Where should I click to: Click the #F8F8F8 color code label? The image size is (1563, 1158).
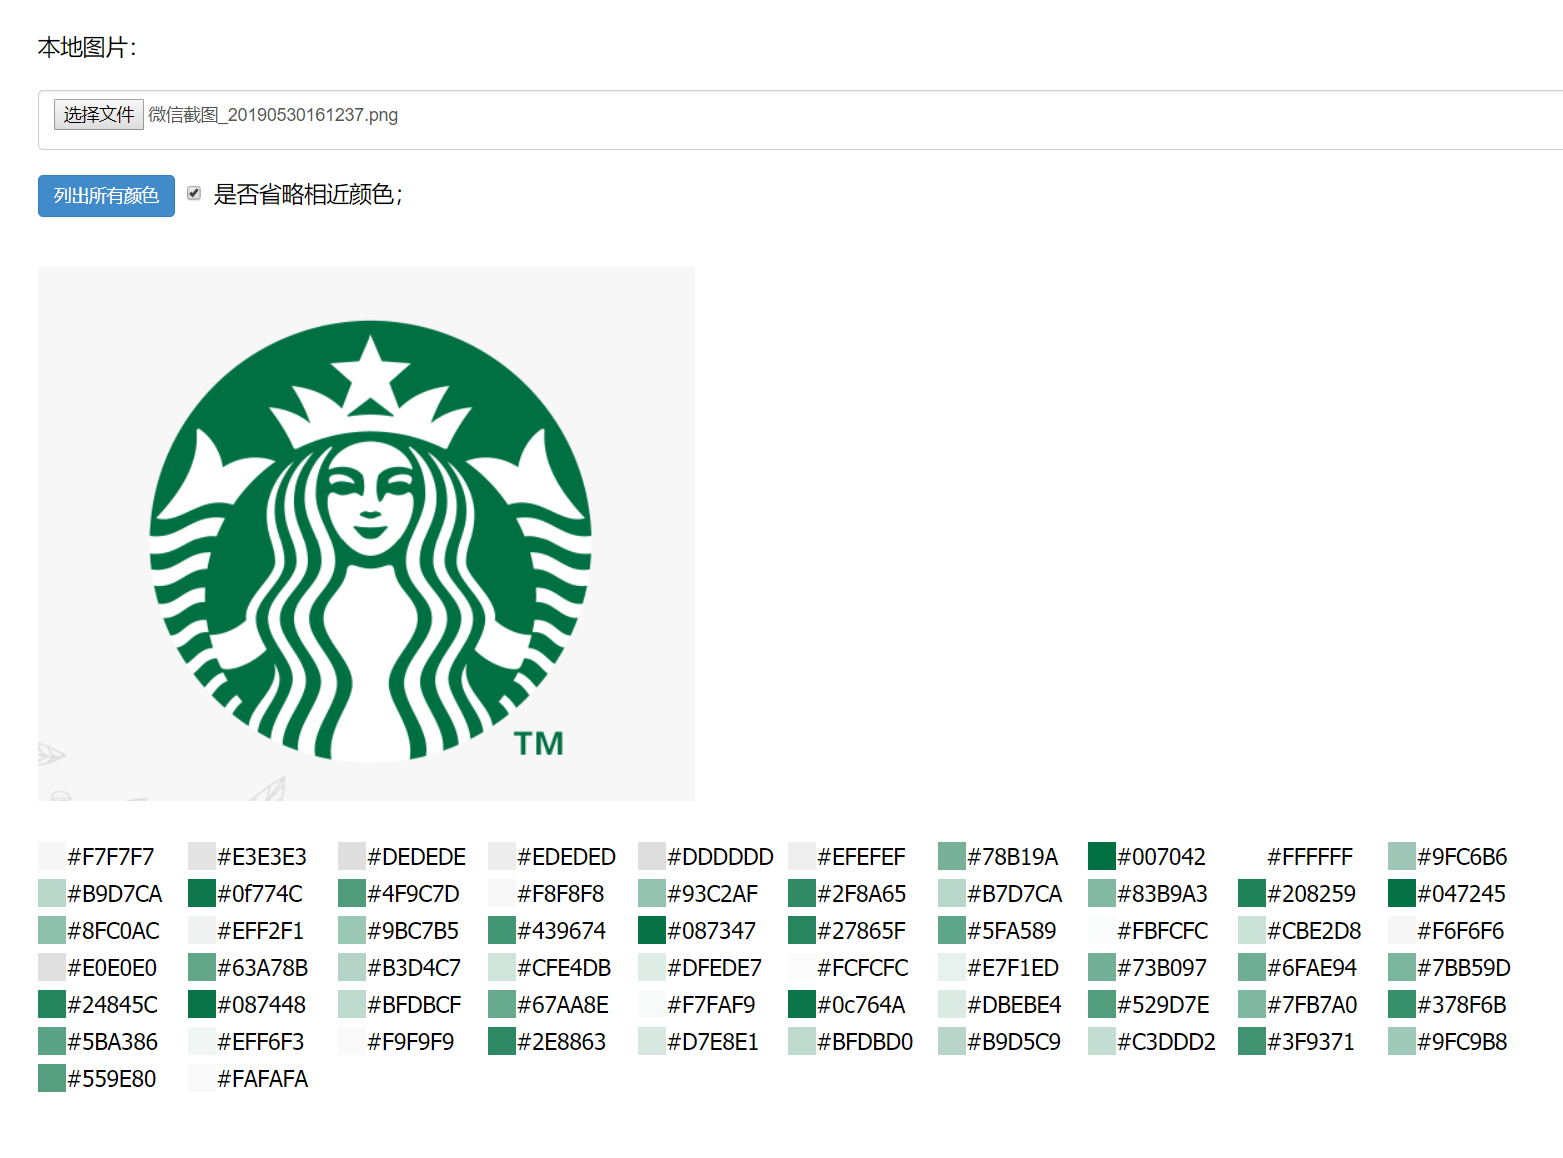click(x=561, y=894)
